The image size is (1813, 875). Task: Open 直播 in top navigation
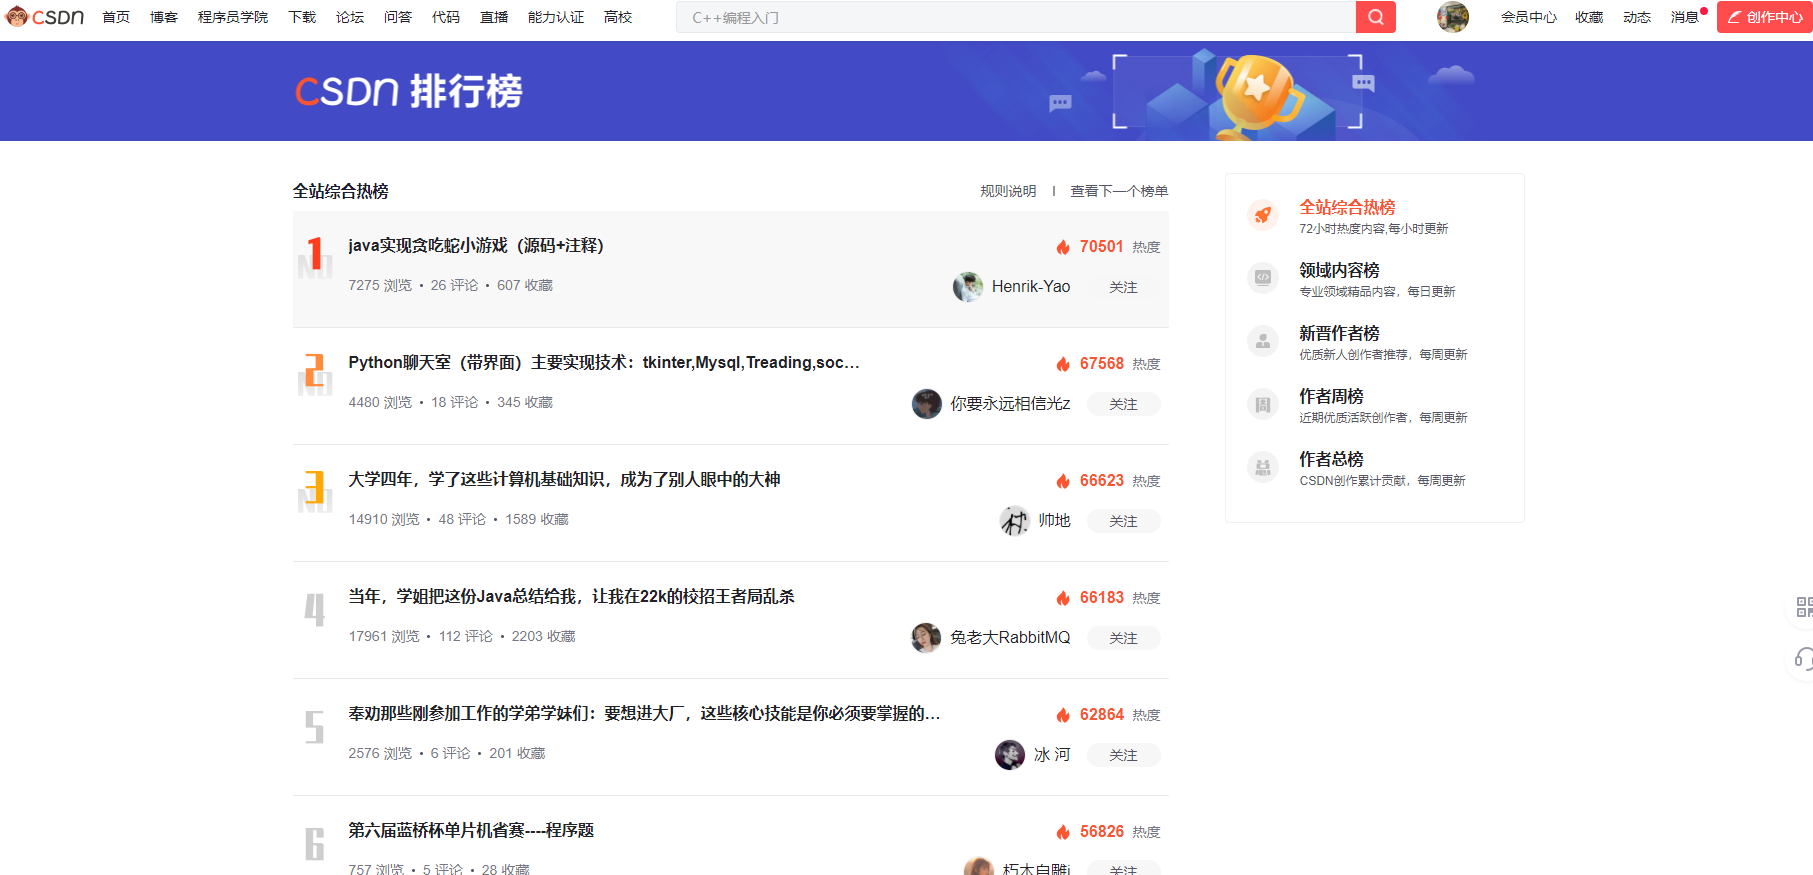(x=494, y=17)
